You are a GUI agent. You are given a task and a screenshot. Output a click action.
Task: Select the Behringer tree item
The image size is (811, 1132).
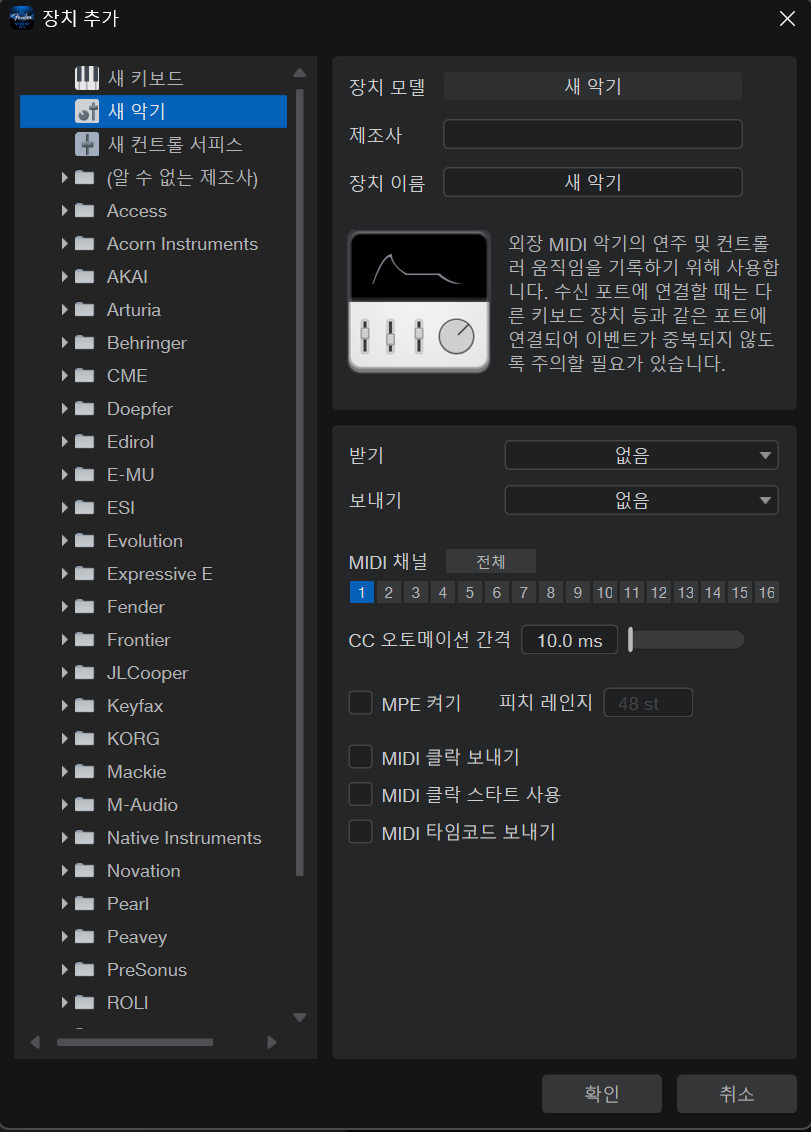coord(146,343)
